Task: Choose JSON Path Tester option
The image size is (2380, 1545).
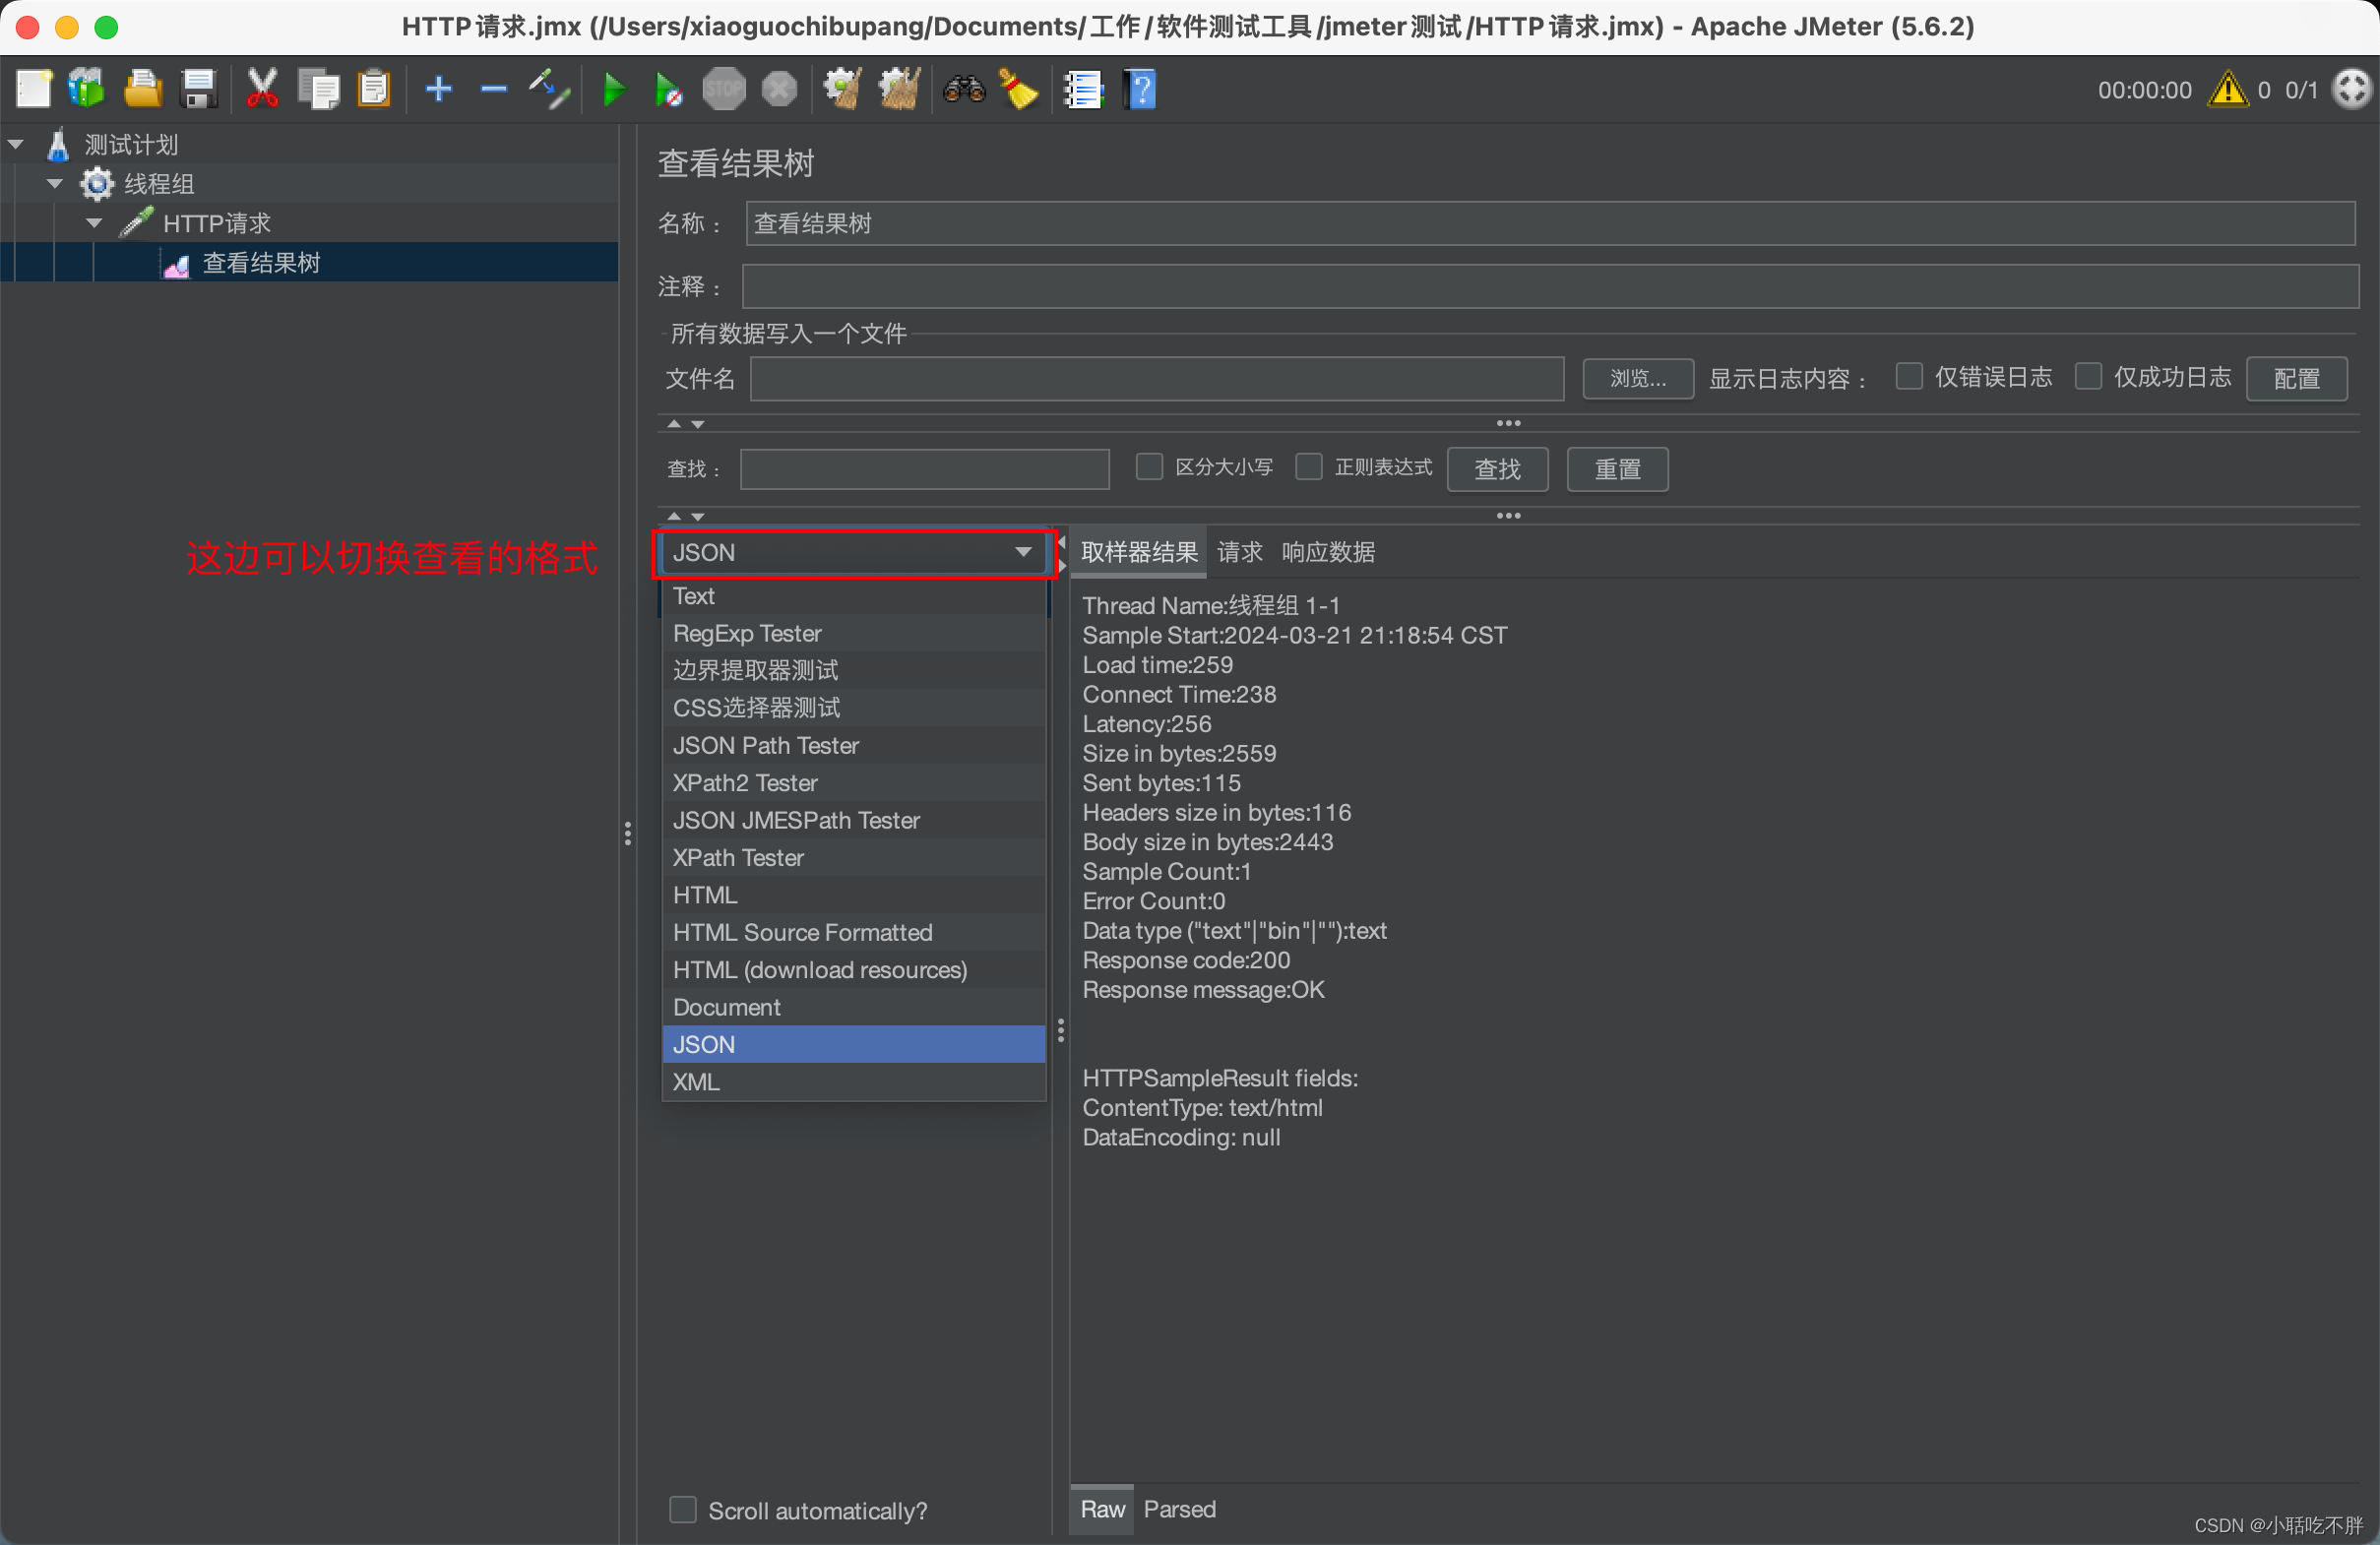Action: (853, 746)
